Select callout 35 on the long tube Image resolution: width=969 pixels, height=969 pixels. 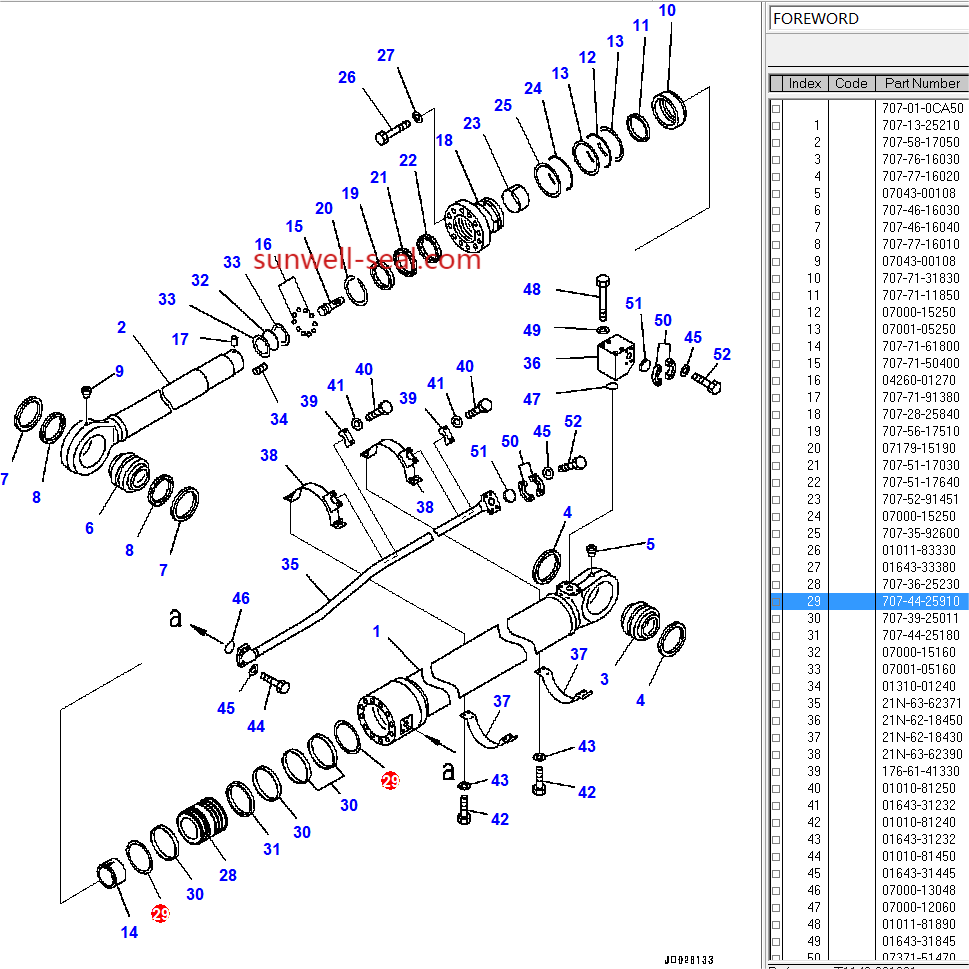(x=290, y=564)
